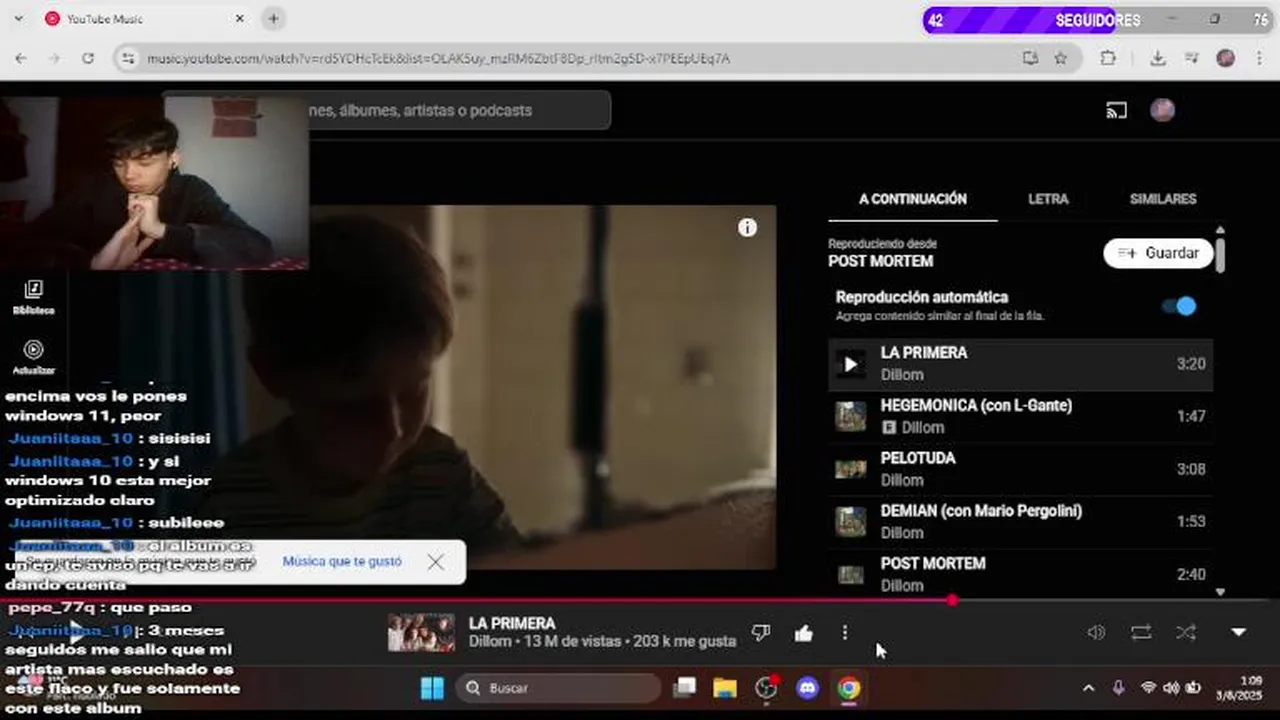Like the song LA PRIMERA

tap(804, 632)
